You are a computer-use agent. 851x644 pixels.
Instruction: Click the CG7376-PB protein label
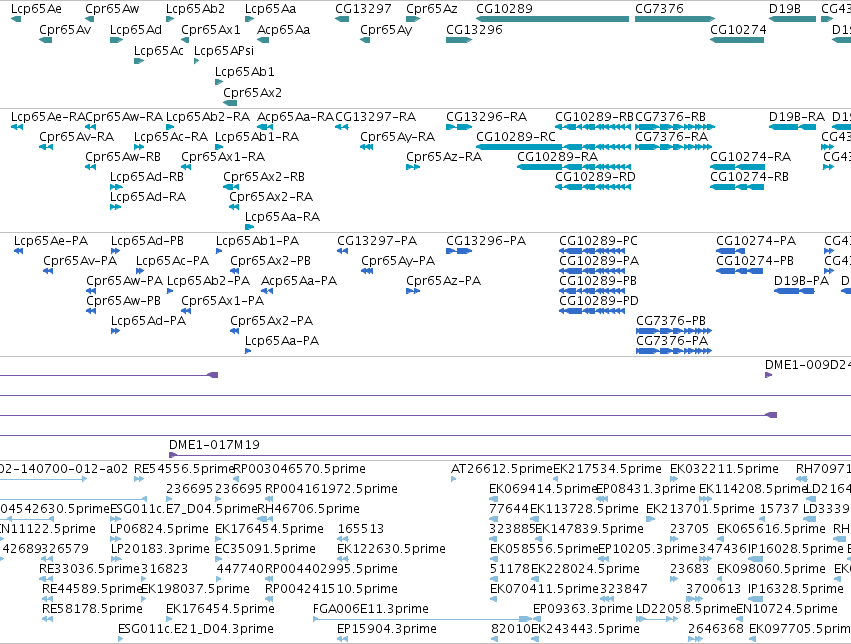[x=671, y=321]
